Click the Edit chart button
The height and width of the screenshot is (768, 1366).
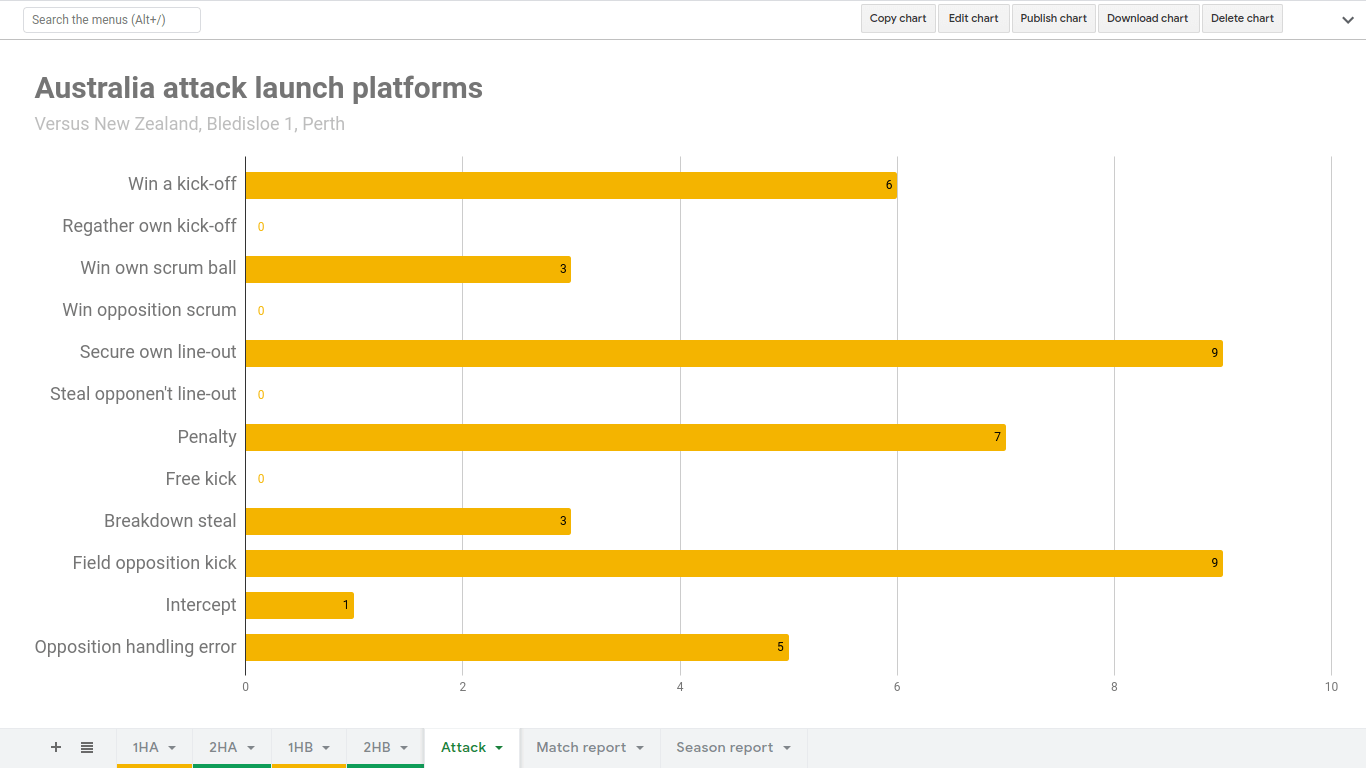974,18
